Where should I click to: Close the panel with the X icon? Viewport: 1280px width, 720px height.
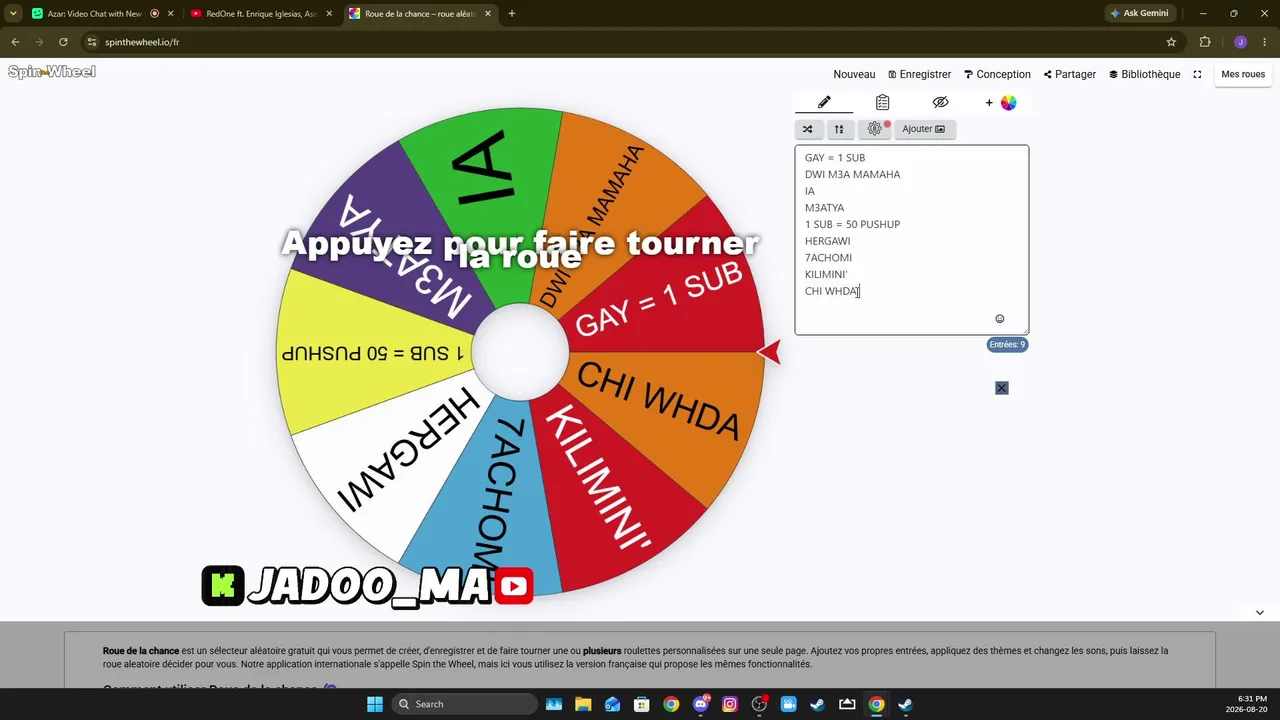click(1002, 388)
